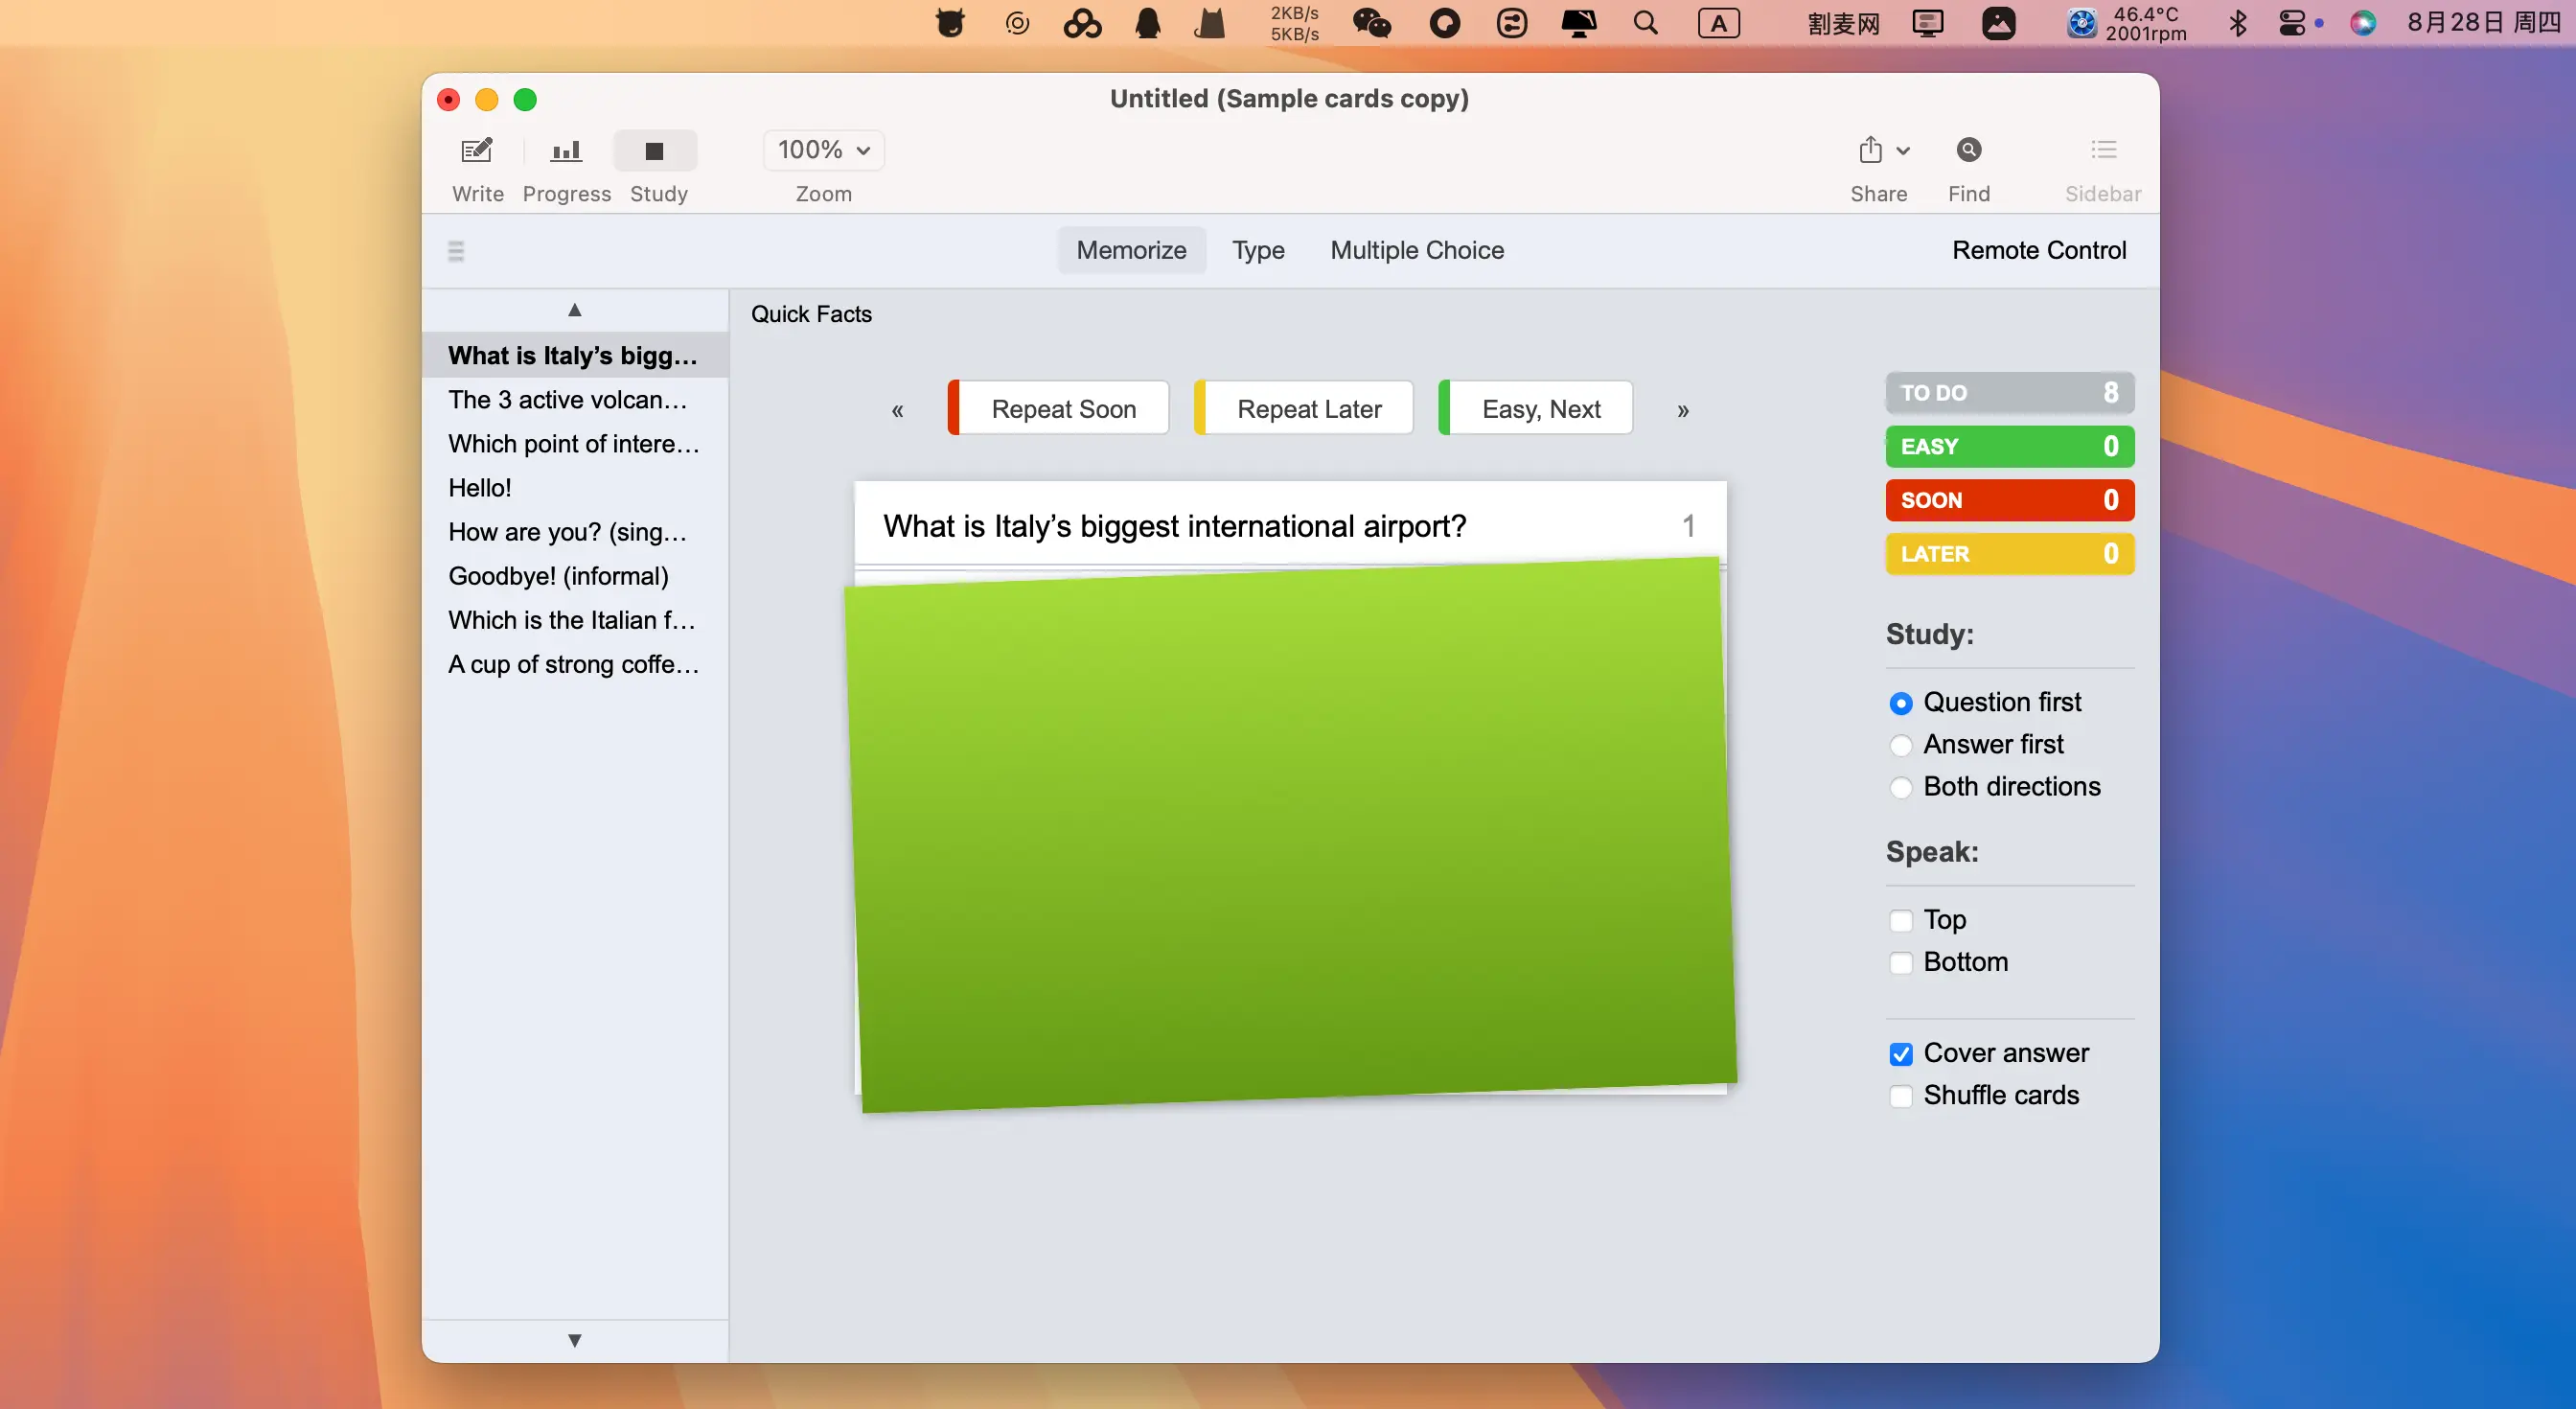The height and width of the screenshot is (1409, 2576).
Task: Click the up triangle above card list
Action: click(575, 310)
